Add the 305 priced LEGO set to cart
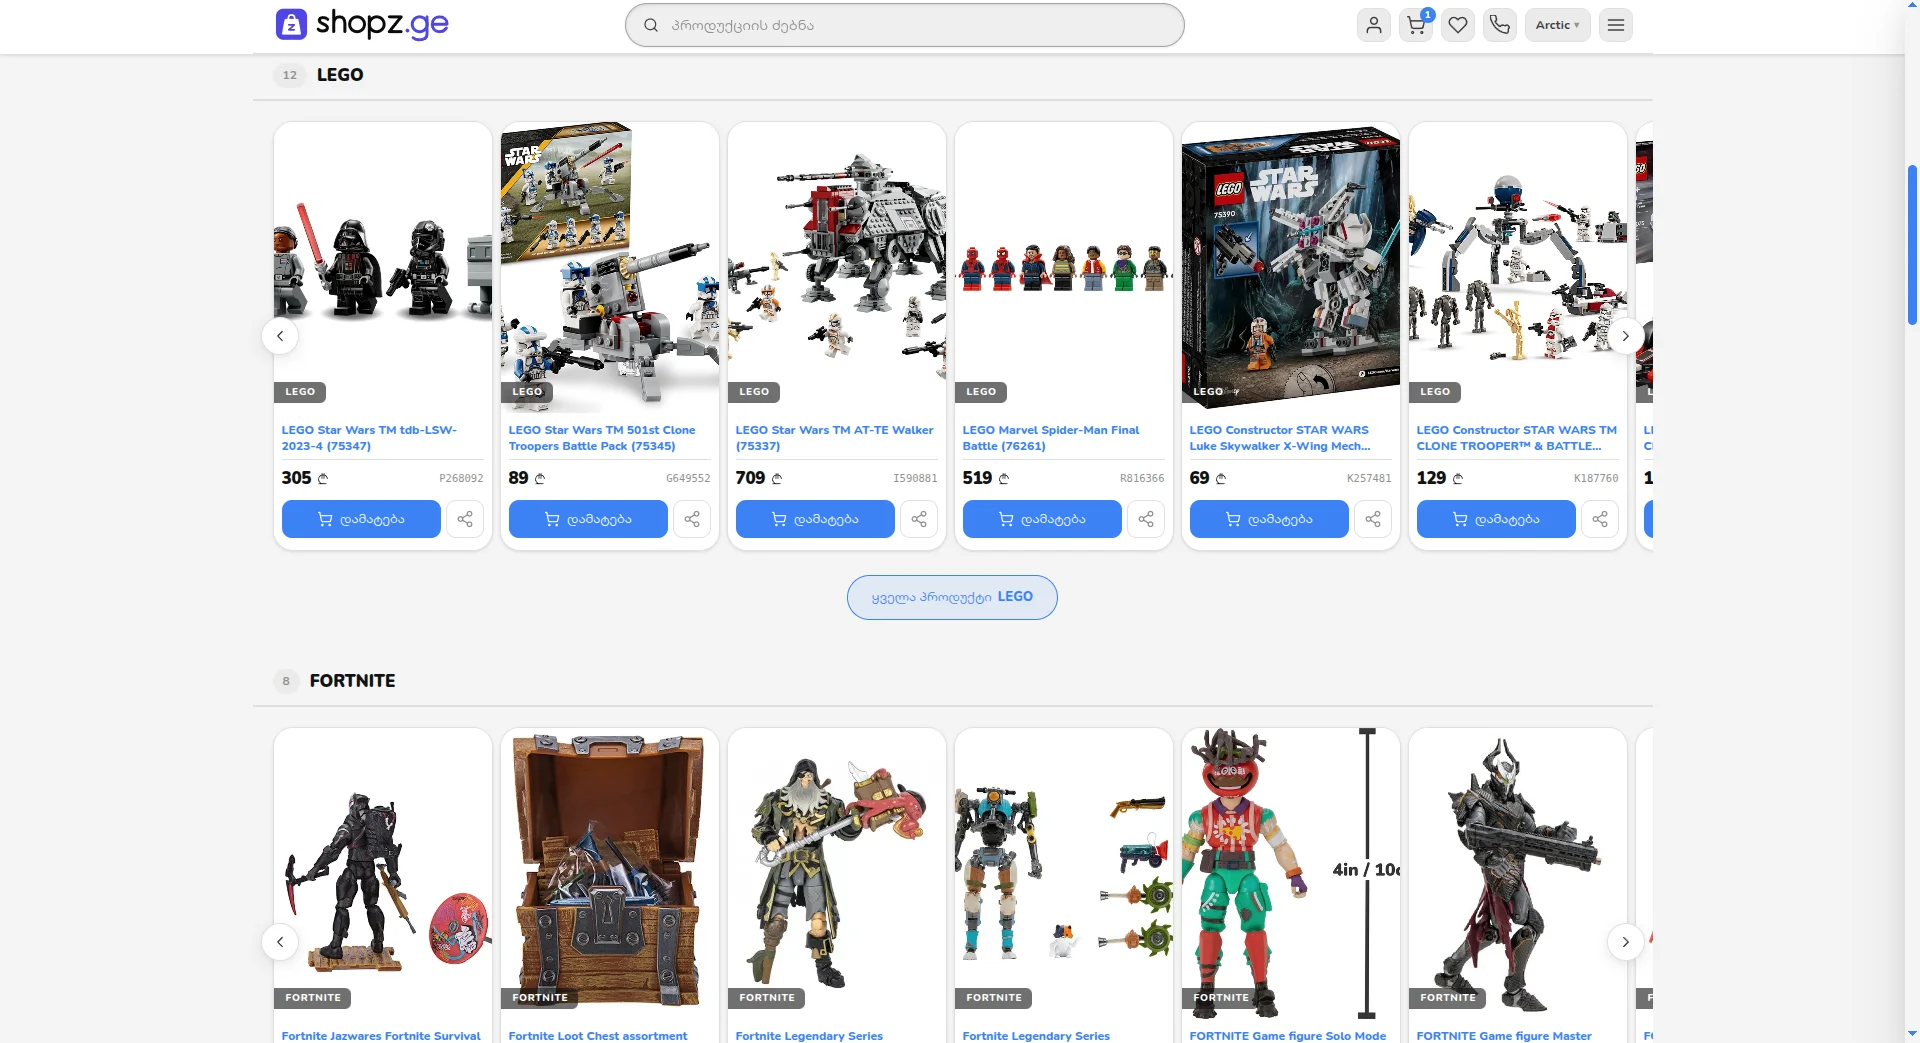 [361, 519]
